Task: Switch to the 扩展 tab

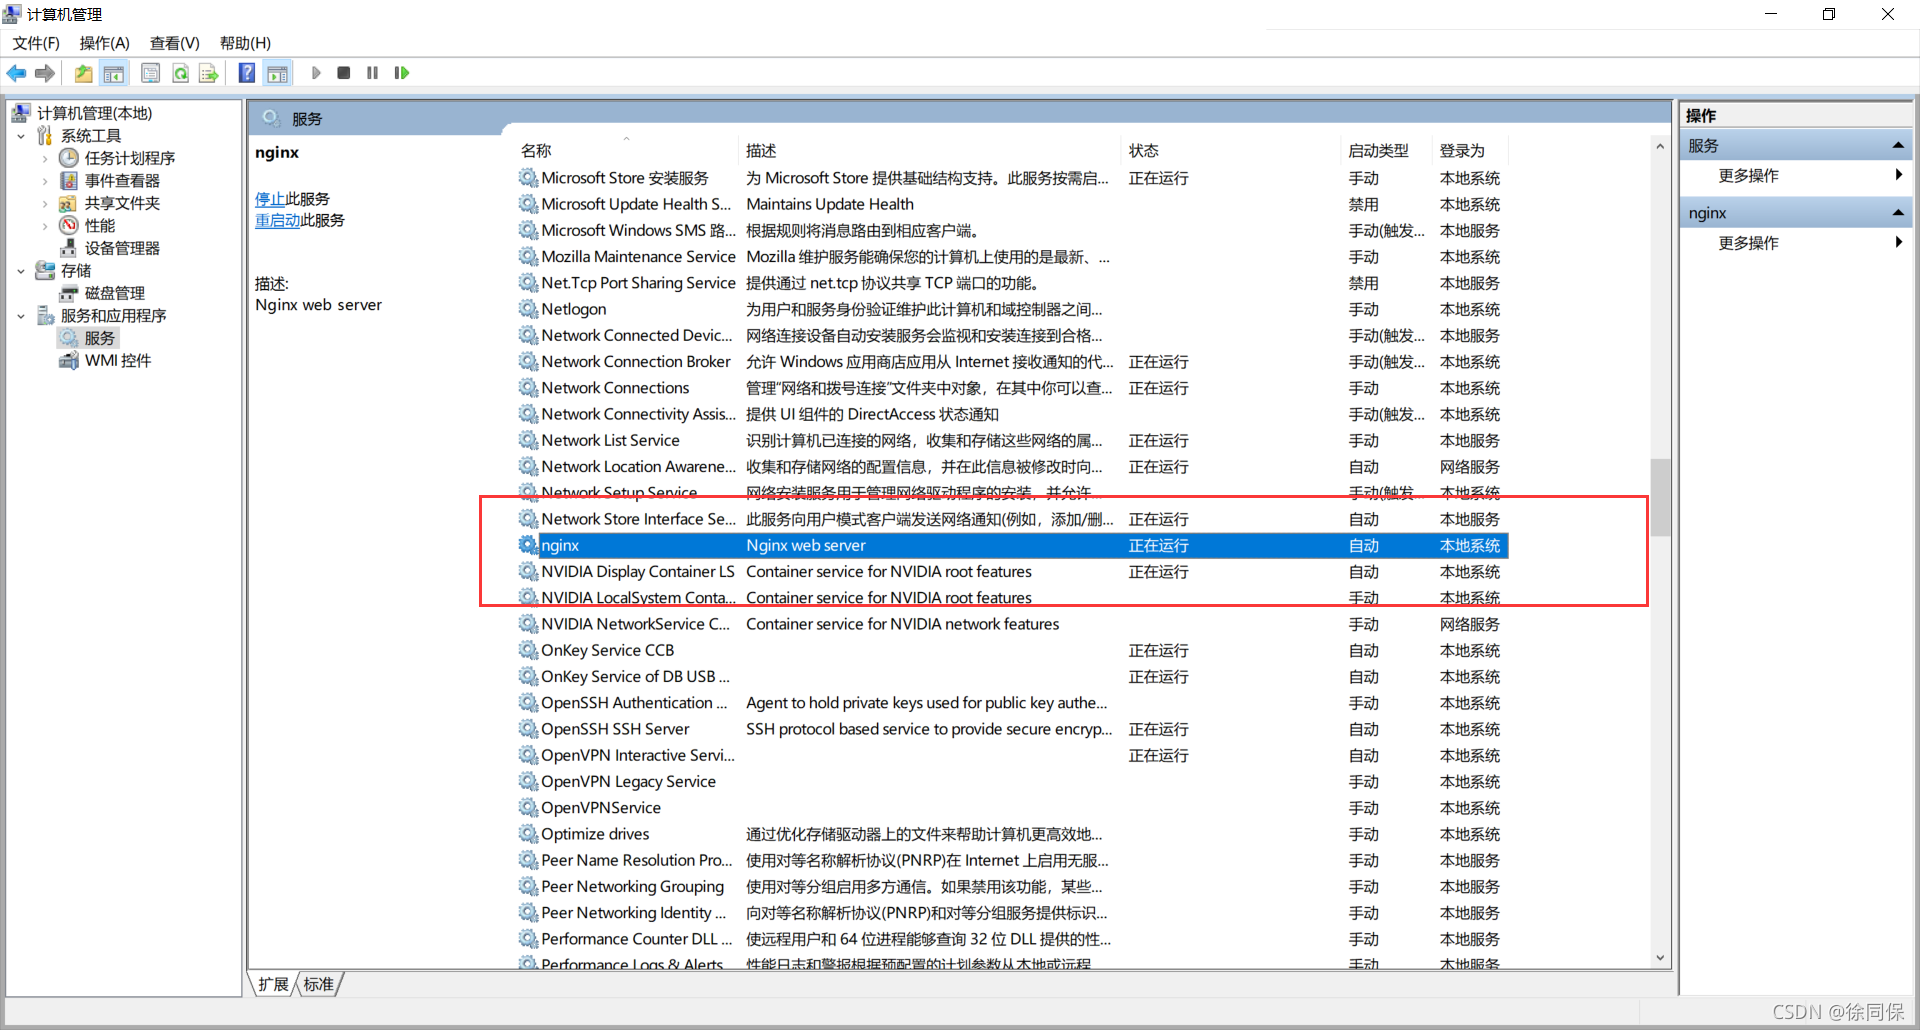Action: click(x=273, y=985)
